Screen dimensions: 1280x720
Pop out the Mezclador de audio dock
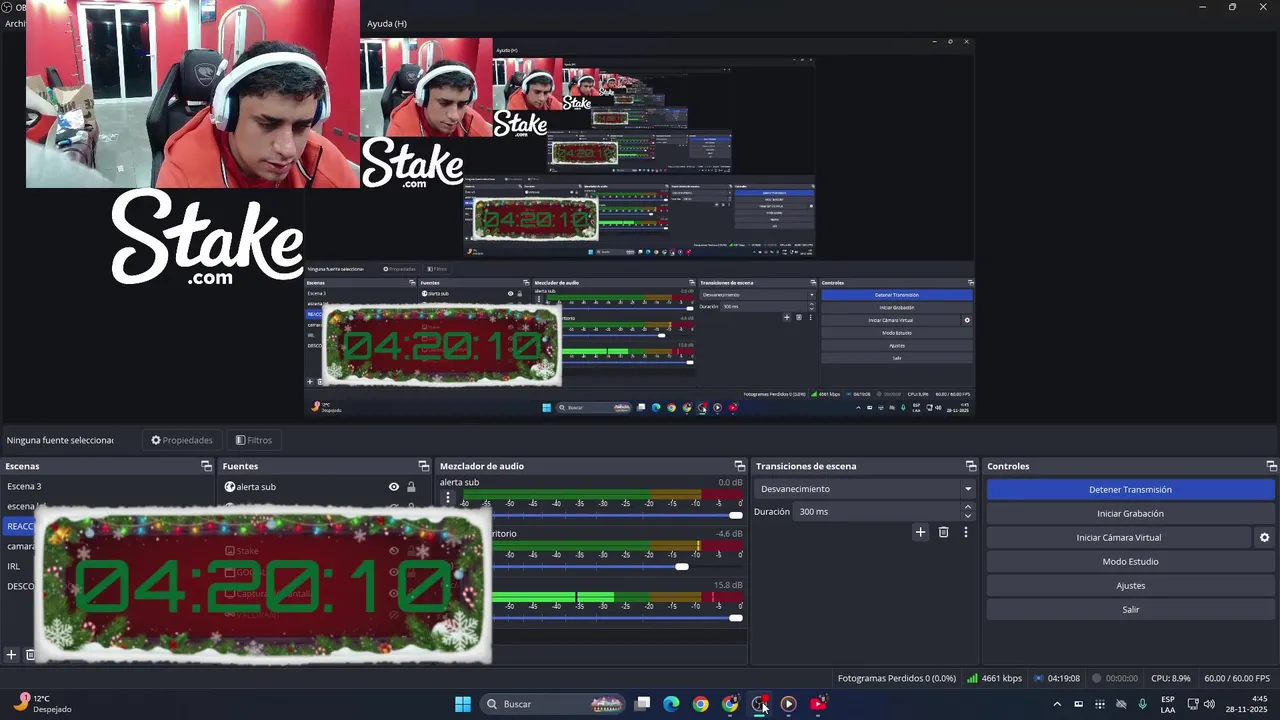click(x=740, y=466)
